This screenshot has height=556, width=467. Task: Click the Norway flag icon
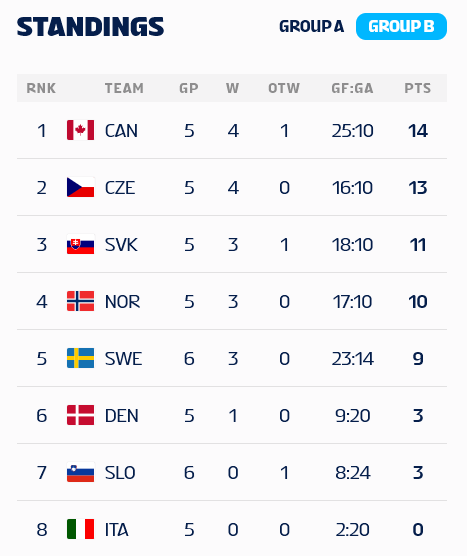point(80,301)
